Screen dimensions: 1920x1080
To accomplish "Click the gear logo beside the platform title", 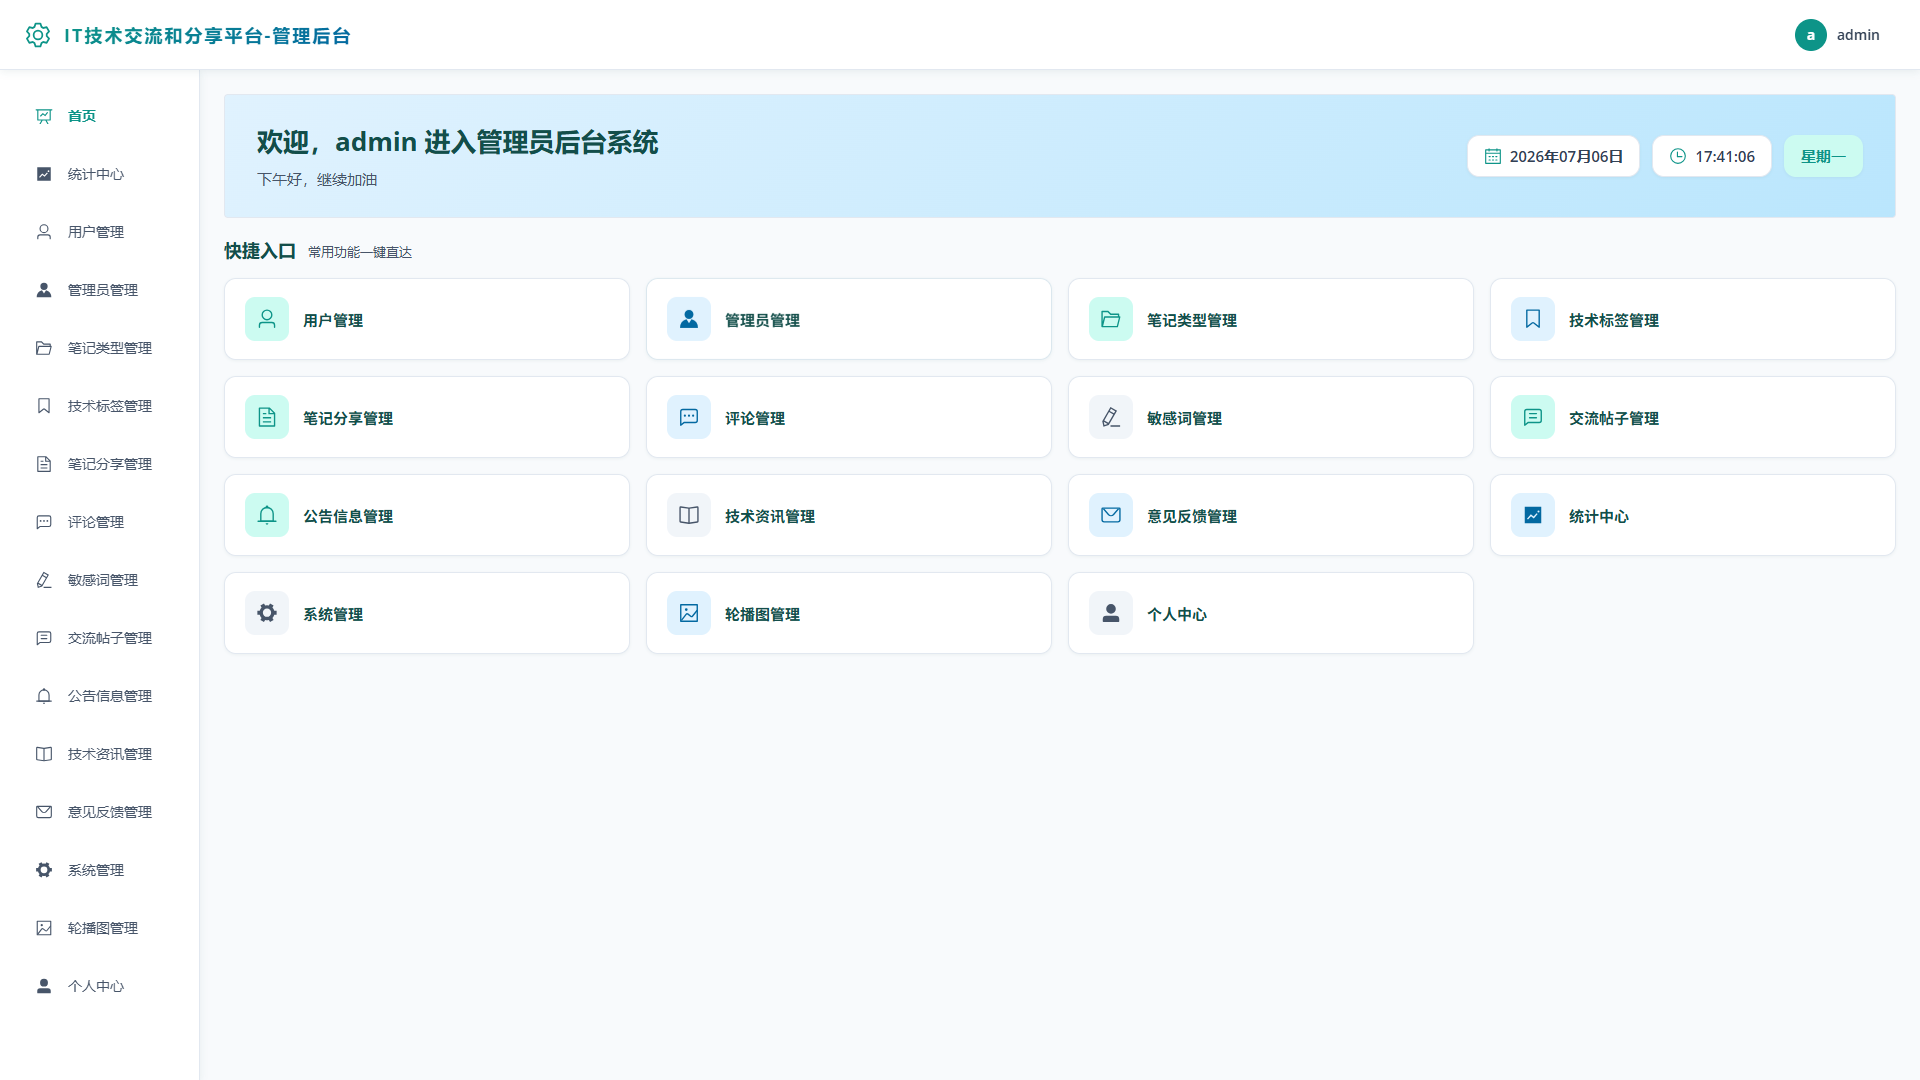I will [x=38, y=35].
